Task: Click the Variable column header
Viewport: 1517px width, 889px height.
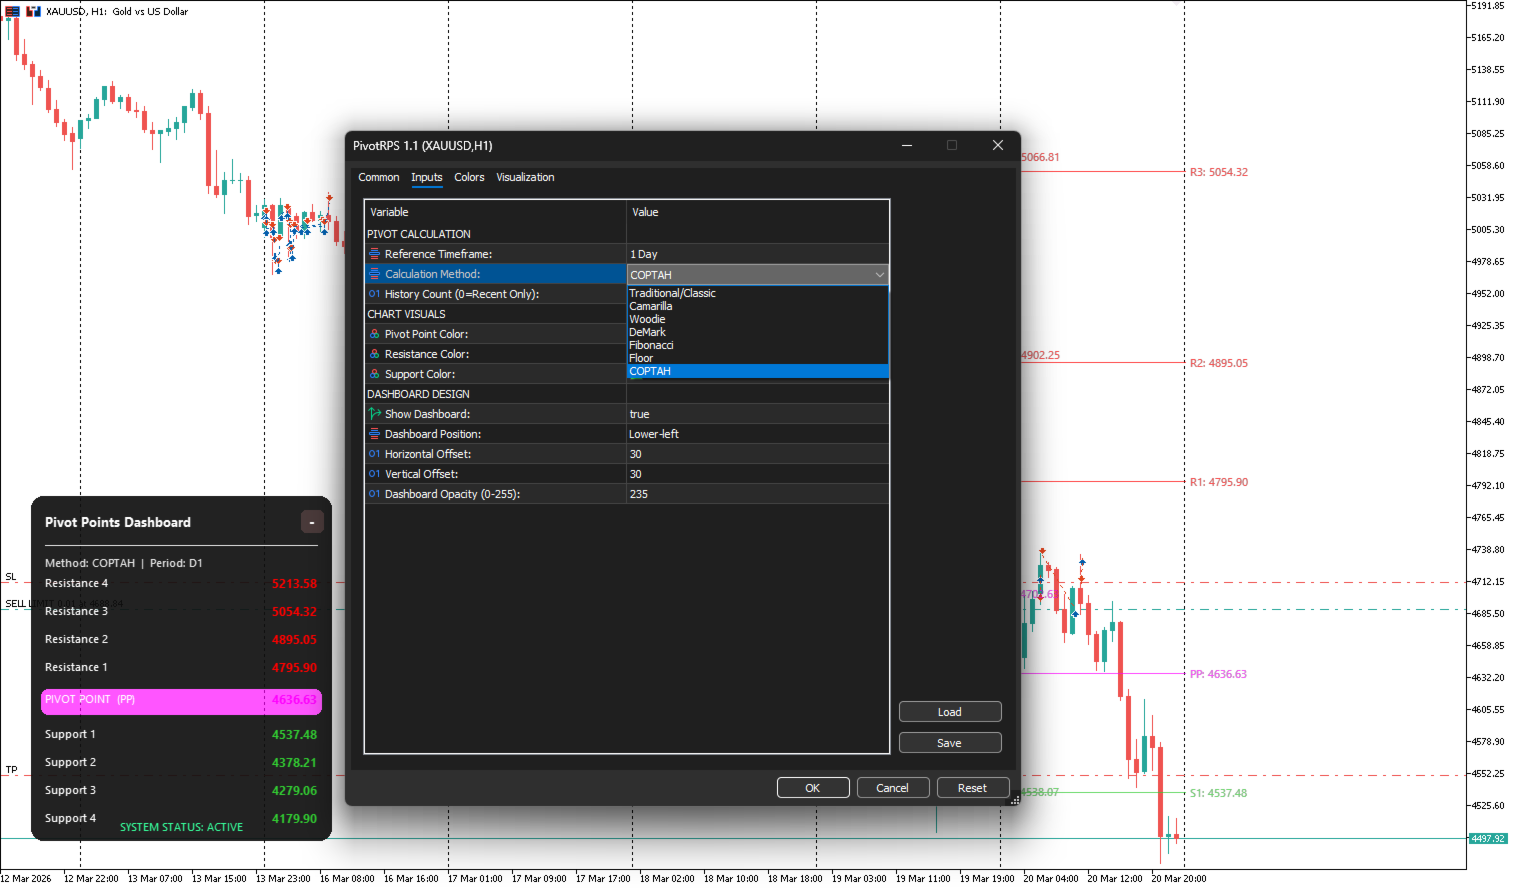Action: pos(496,212)
